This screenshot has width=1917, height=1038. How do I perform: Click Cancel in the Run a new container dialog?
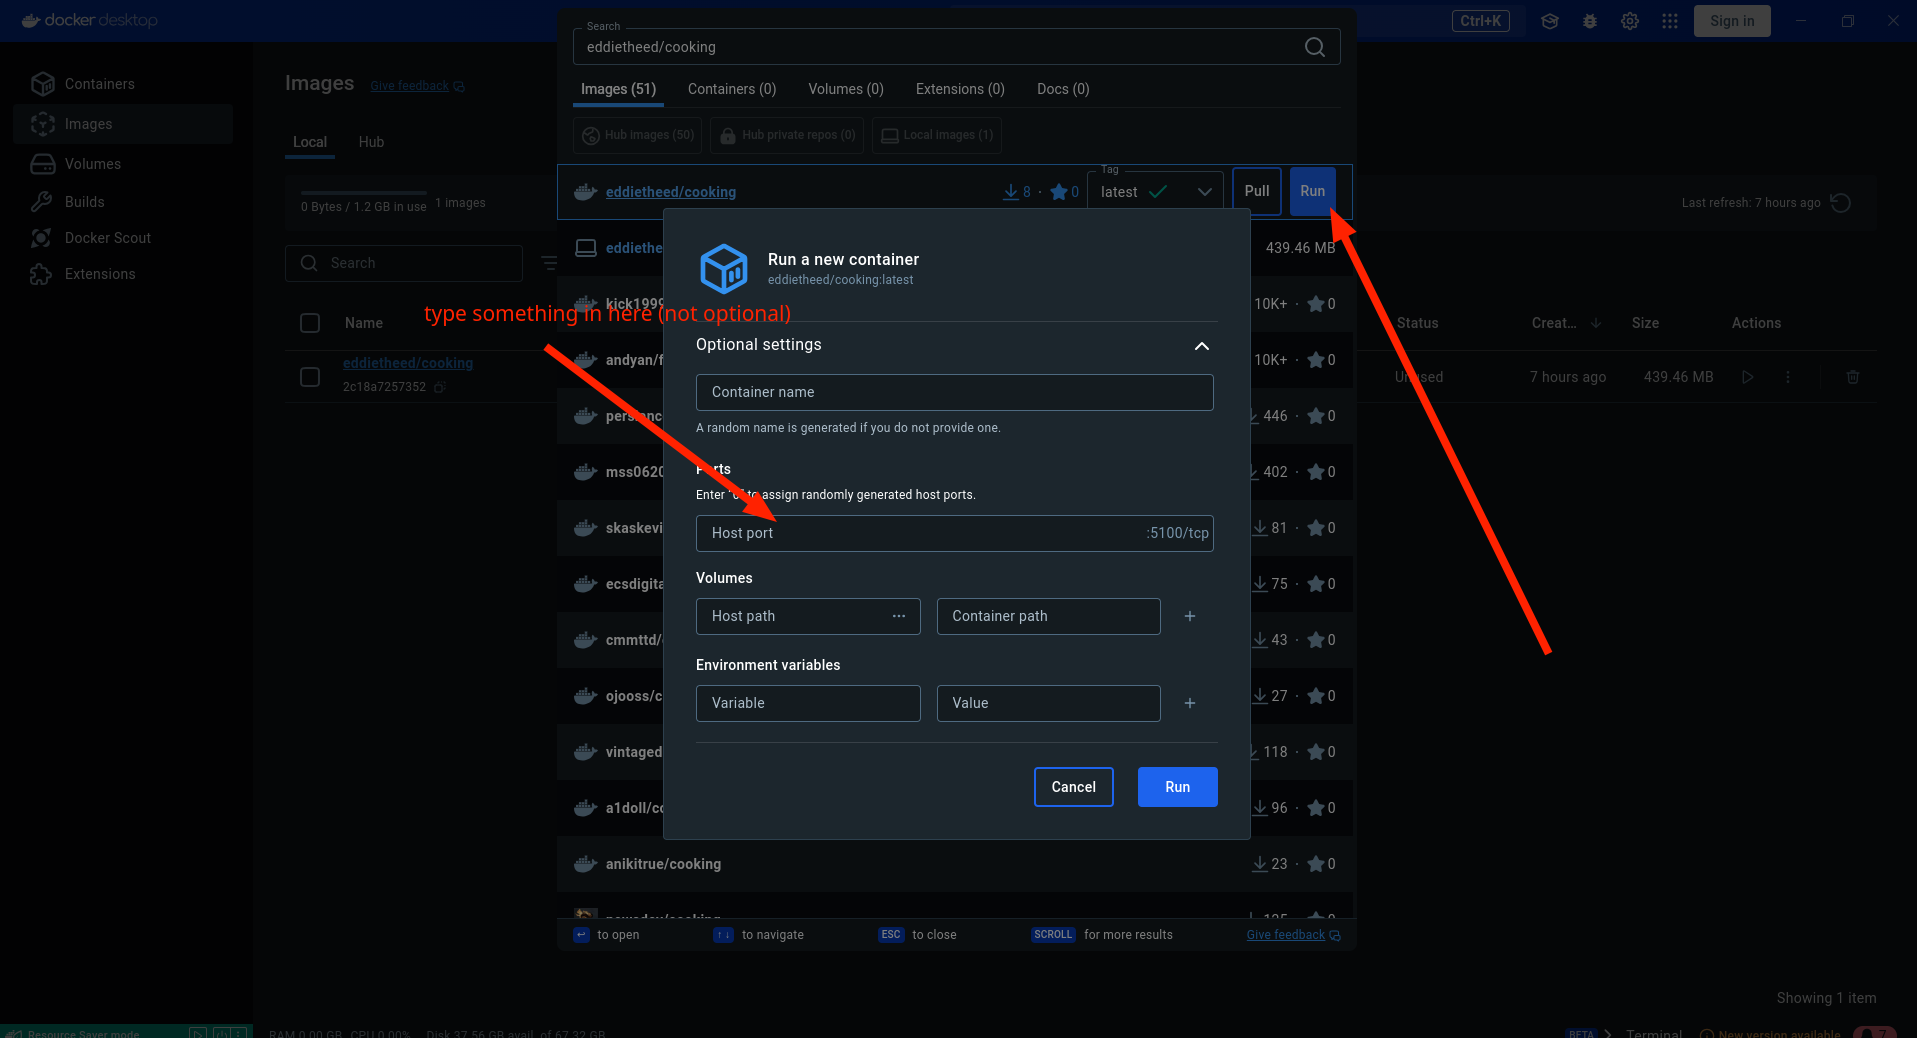1073,787
